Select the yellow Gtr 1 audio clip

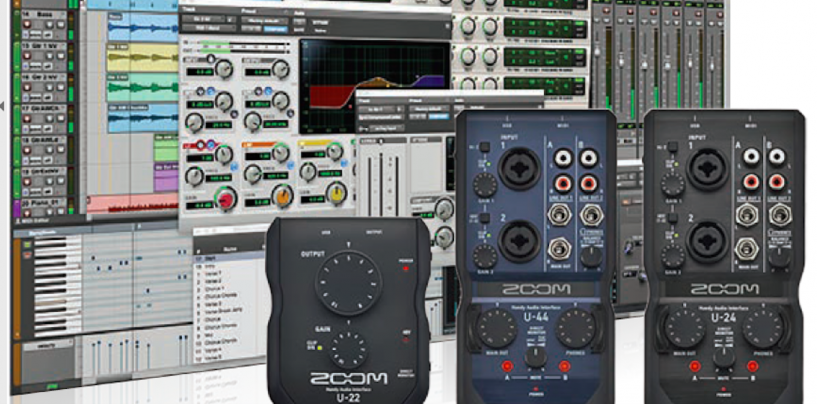(143, 58)
